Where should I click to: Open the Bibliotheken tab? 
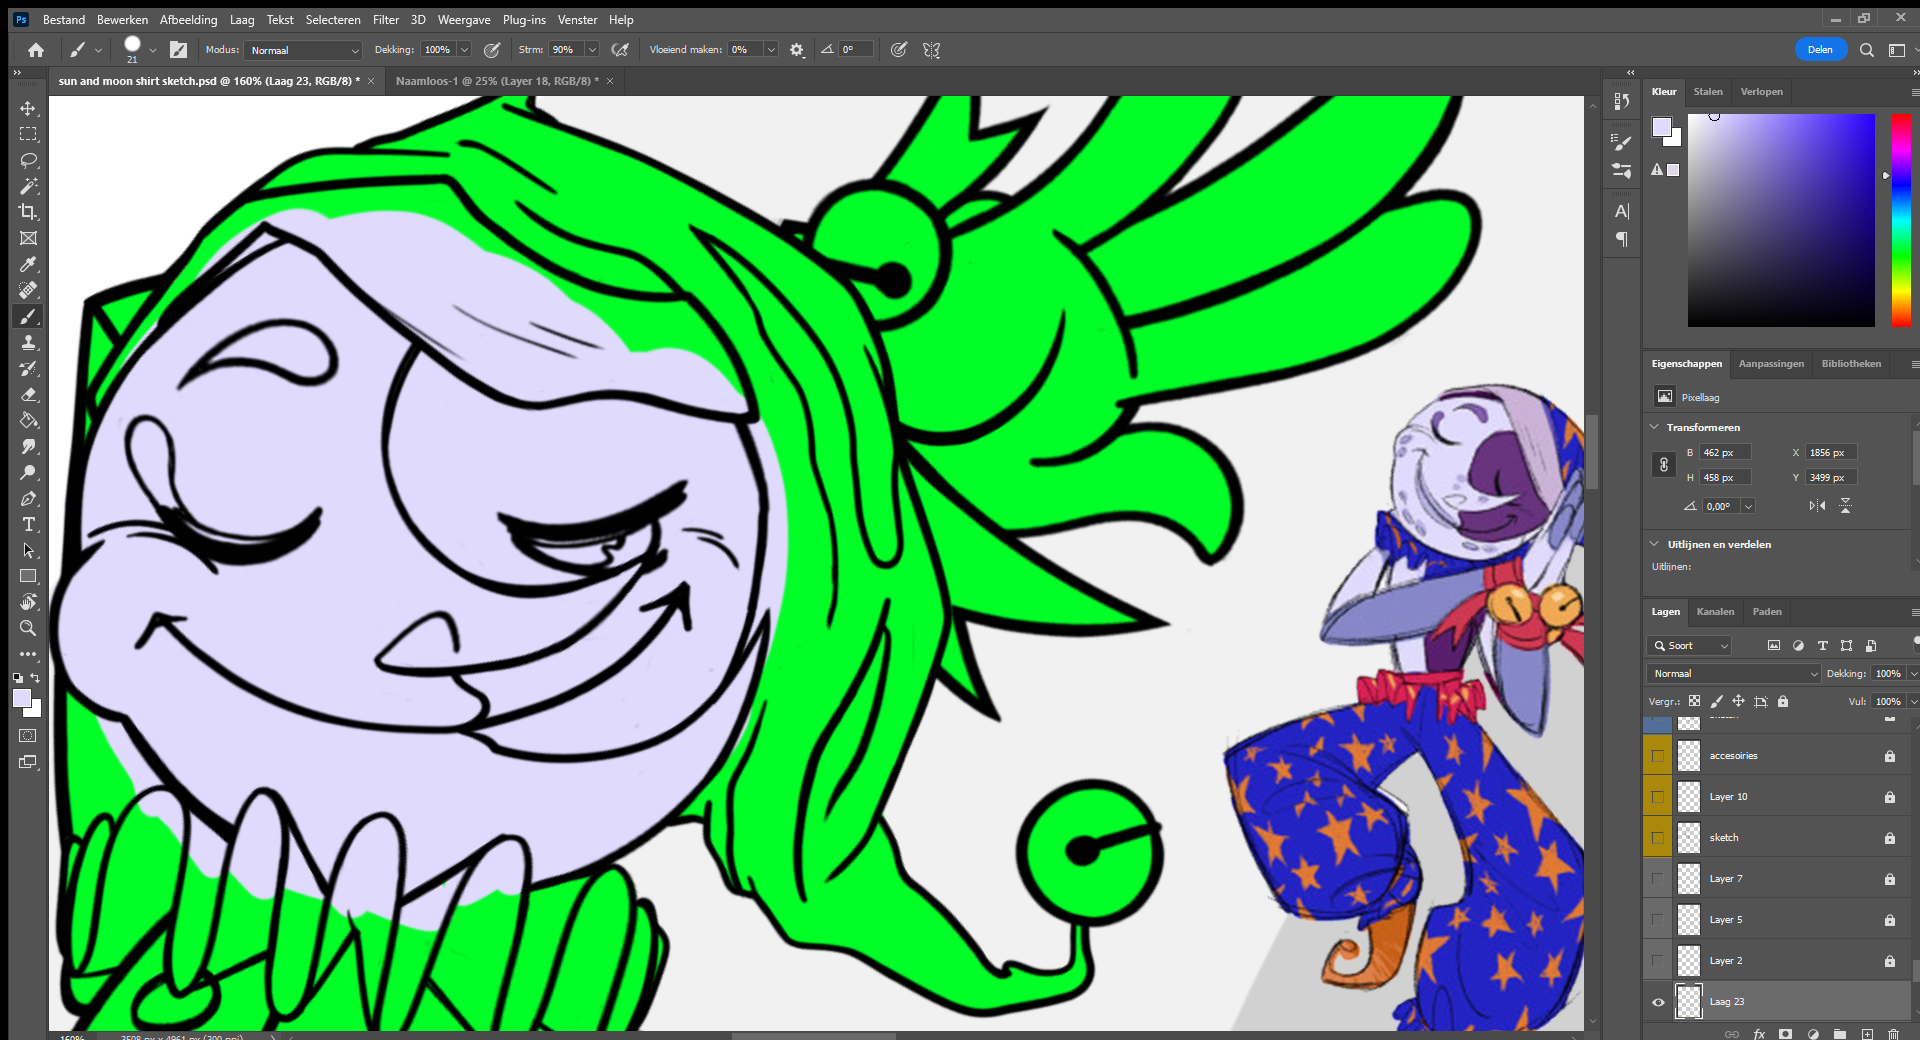tap(1851, 364)
